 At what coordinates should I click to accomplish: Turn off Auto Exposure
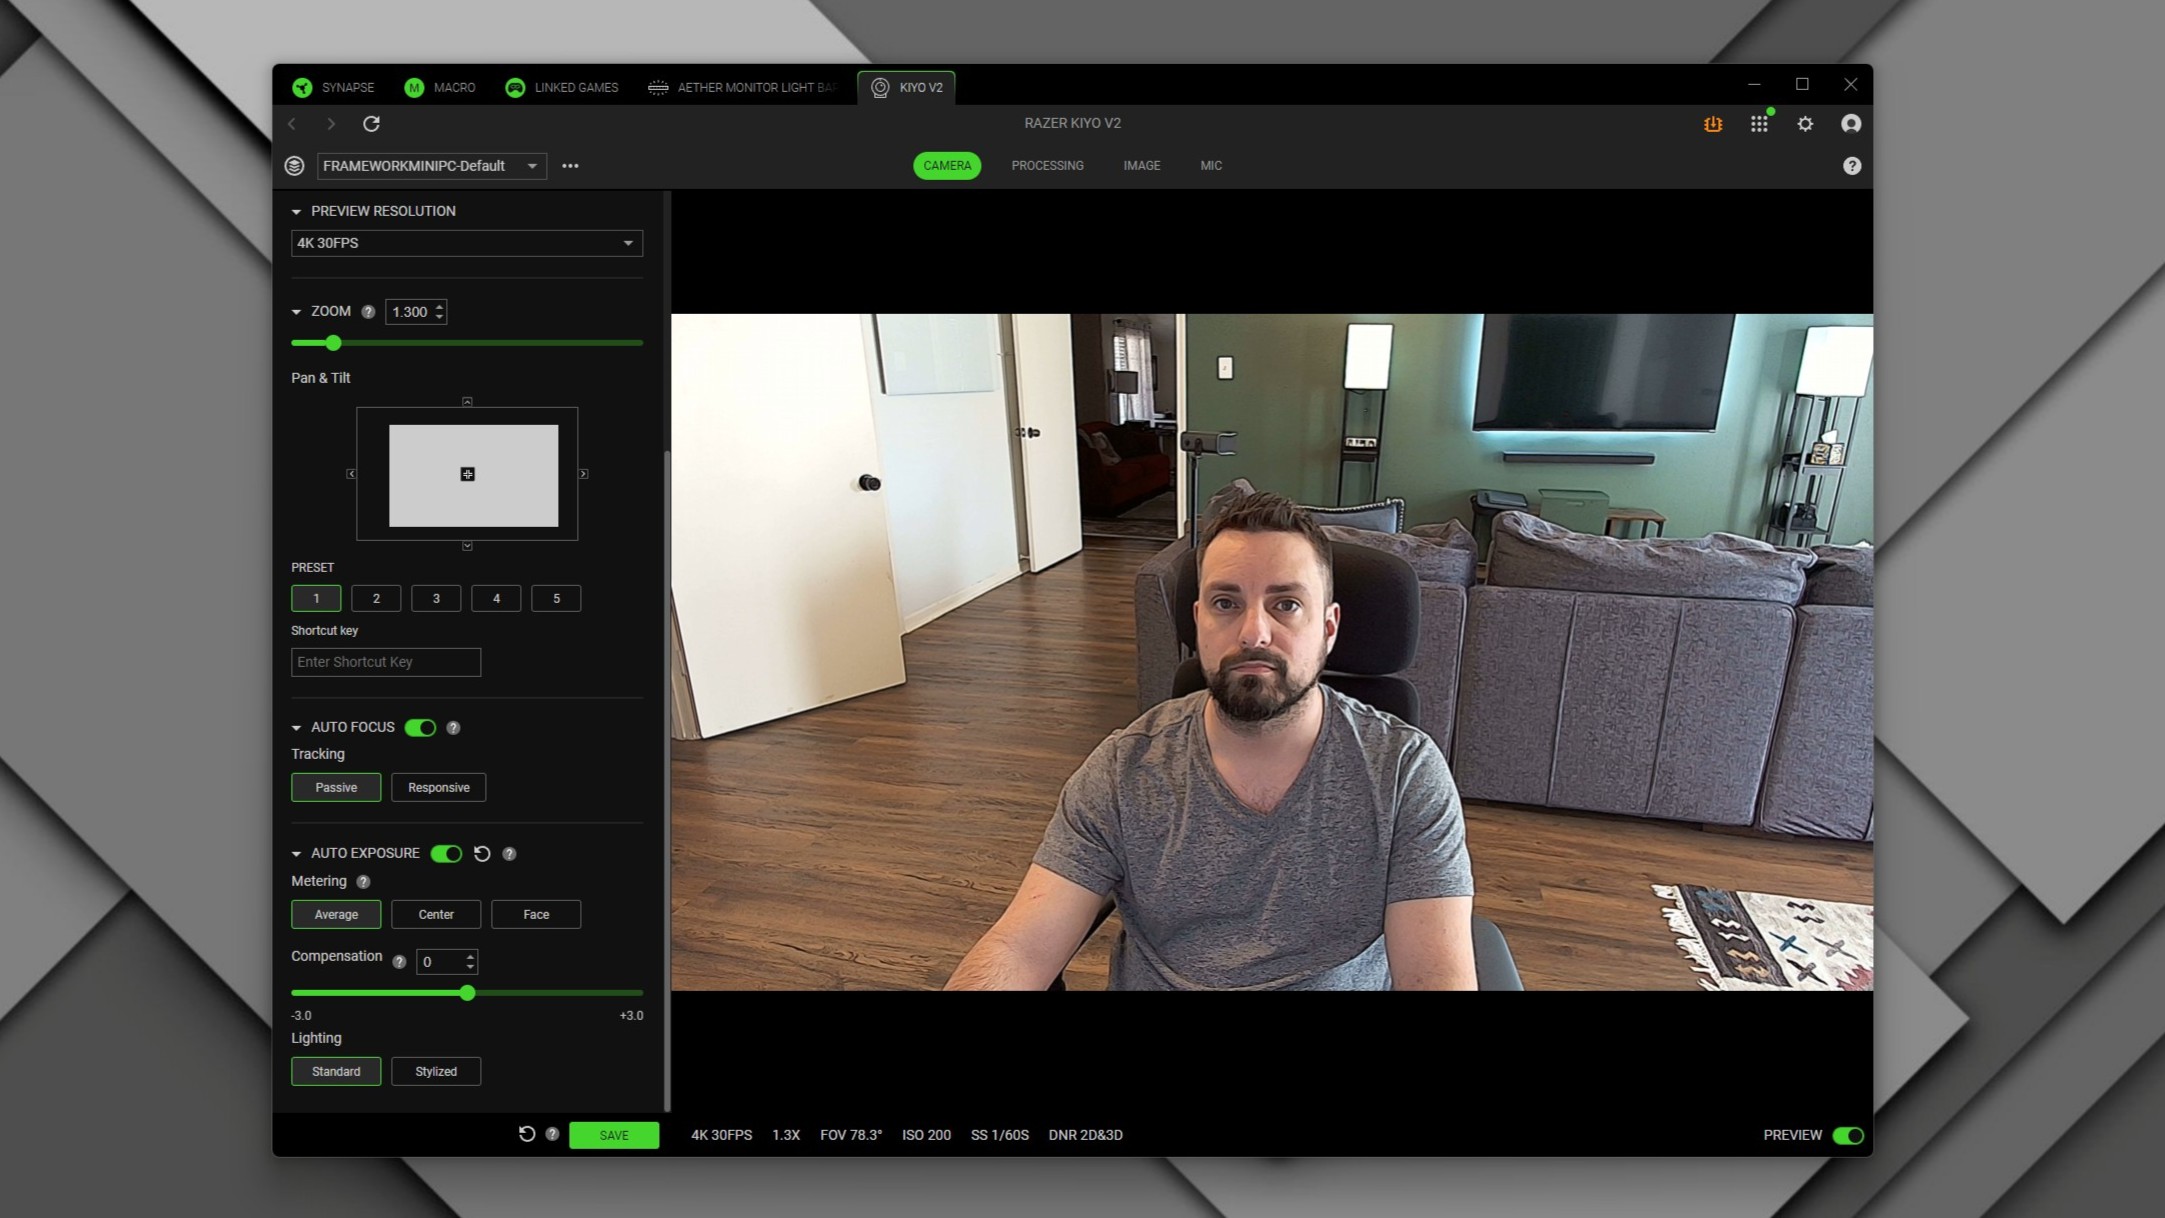pos(446,853)
